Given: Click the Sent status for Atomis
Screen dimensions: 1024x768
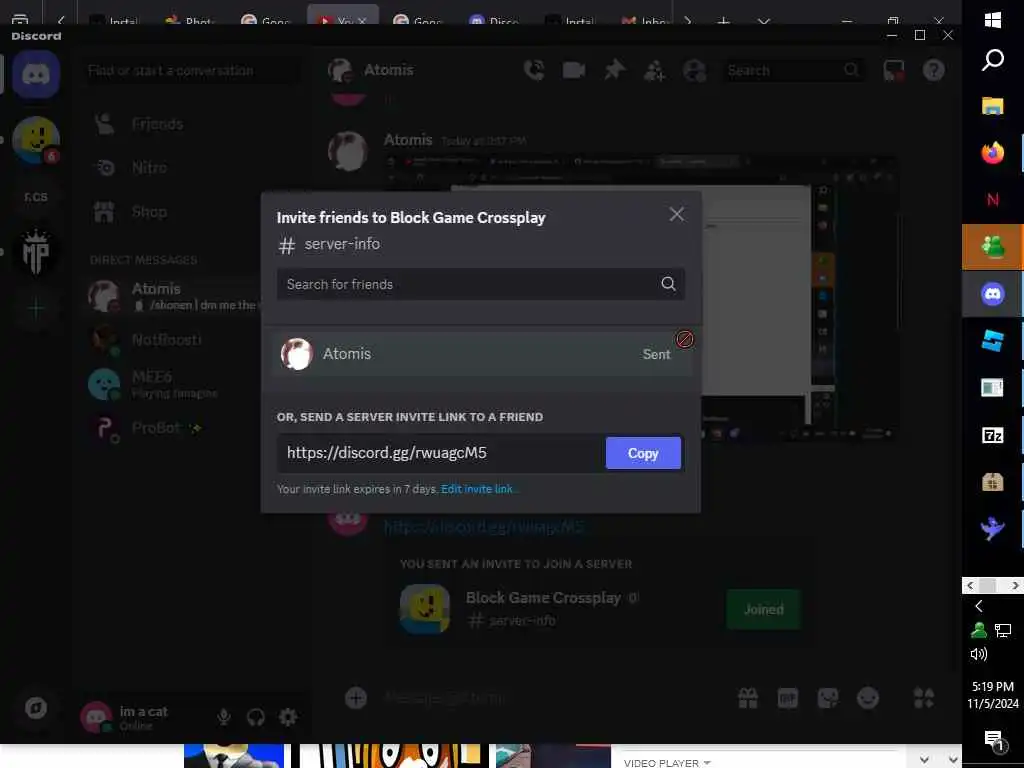Looking at the screenshot, I should click(x=656, y=355).
